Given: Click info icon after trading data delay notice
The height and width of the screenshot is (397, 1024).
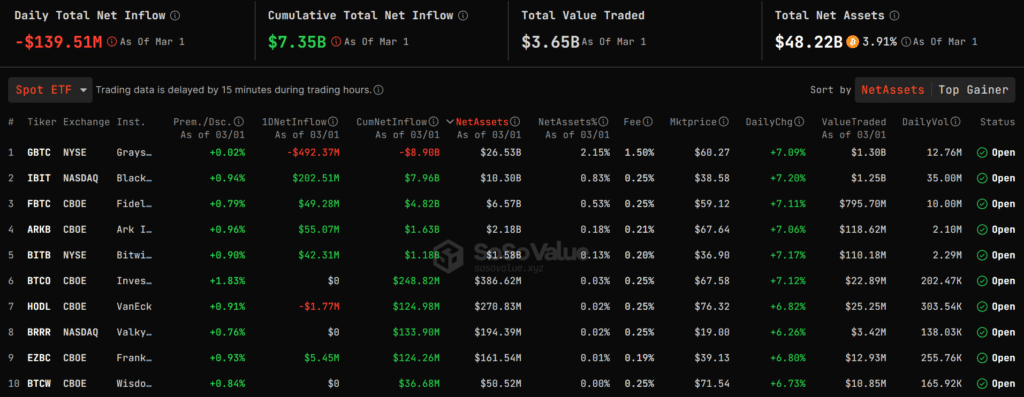Looking at the screenshot, I should tap(378, 90).
